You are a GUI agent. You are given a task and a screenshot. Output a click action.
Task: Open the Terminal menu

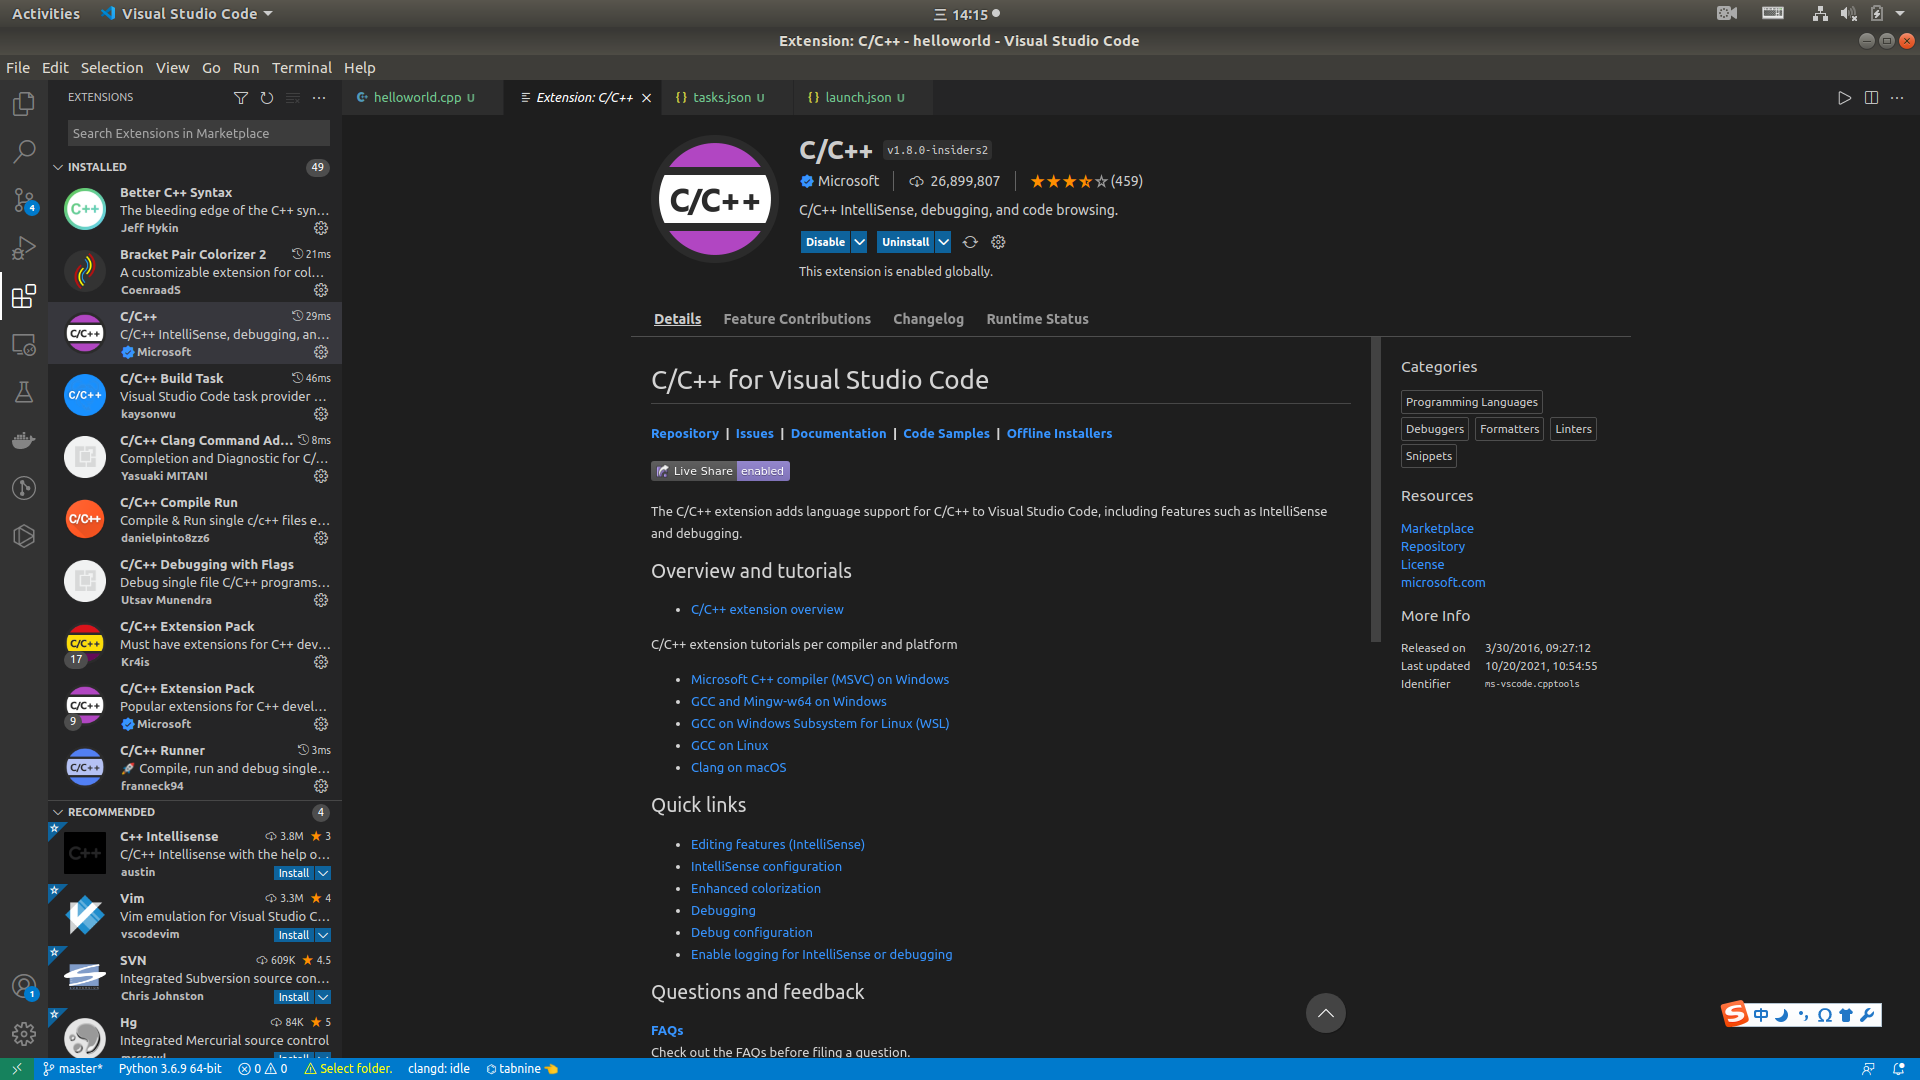pyautogui.click(x=301, y=68)
